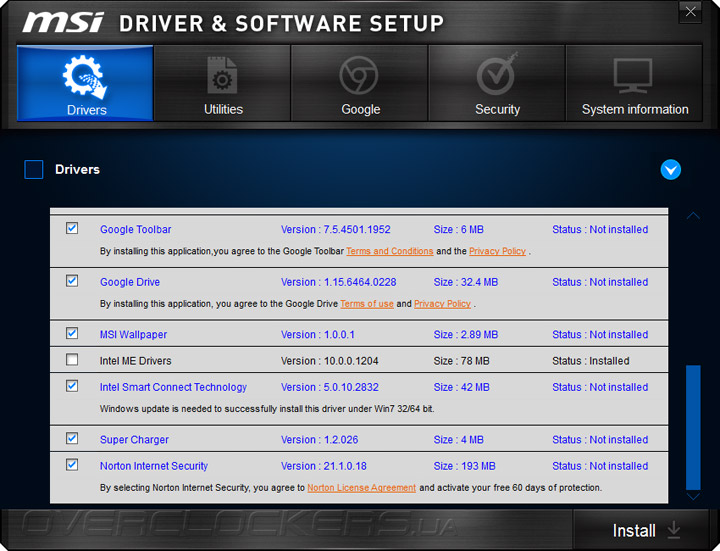
Task: Click the Utilities document gear icon
Action: click(222, 77)
